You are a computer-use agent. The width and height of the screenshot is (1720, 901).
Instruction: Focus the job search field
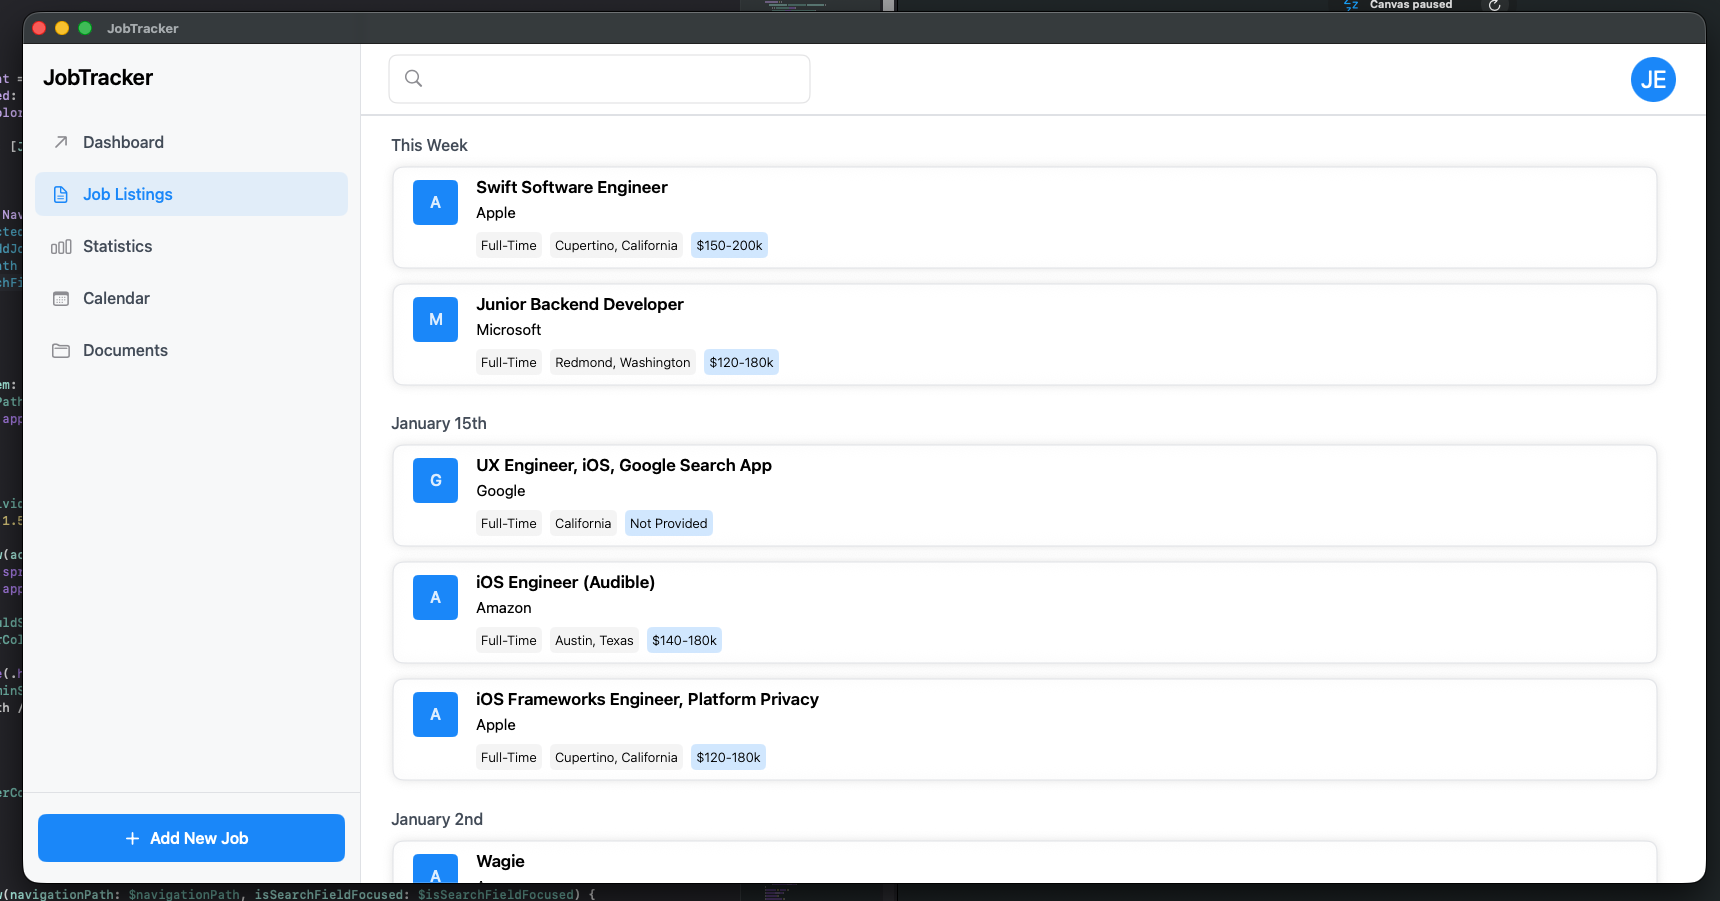click(599, 79)
